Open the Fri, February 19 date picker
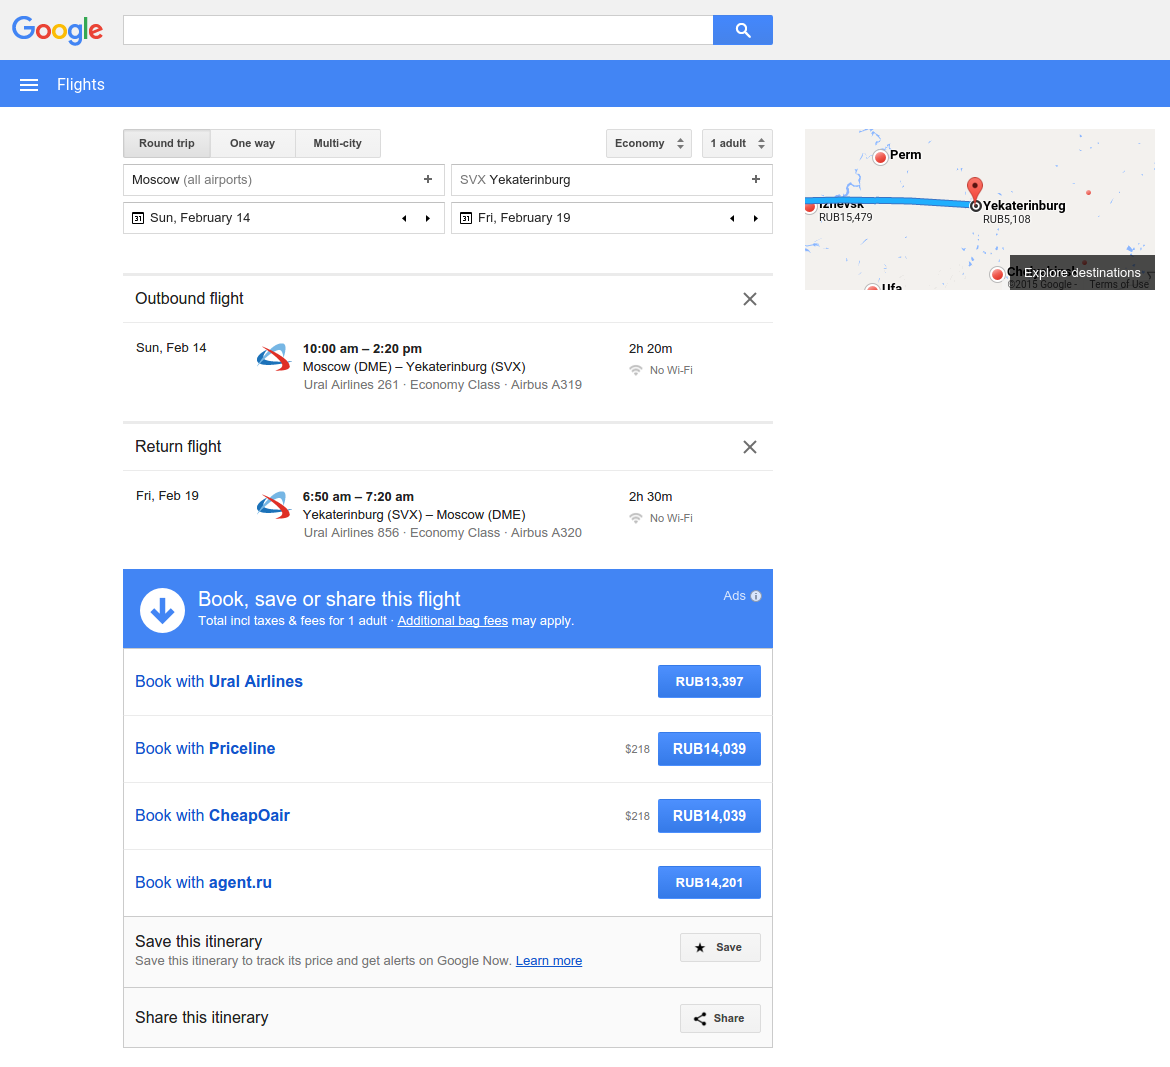The height and width of the screenshot is (1067, 1170). tap(612, 218)
